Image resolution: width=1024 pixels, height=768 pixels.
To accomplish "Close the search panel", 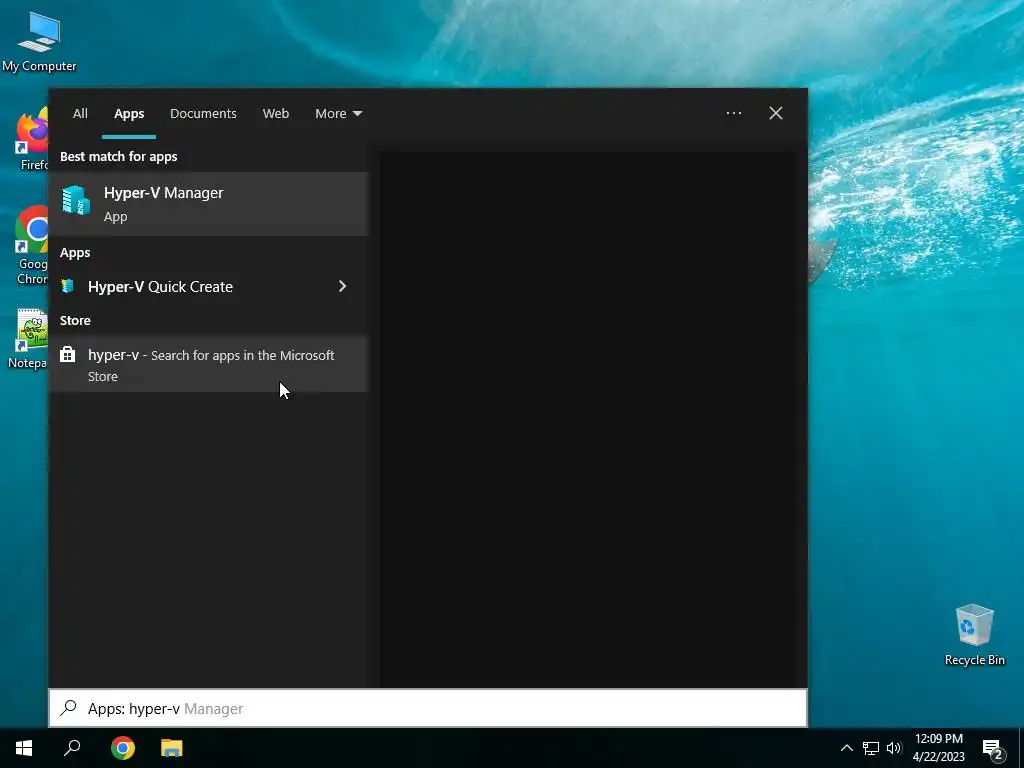I will tap(776, 113).
